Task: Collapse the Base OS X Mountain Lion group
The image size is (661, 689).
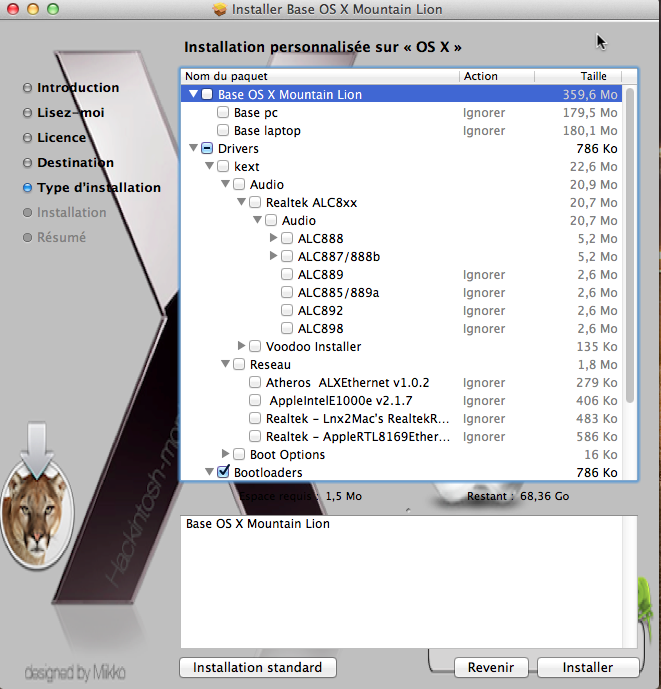Action: [x=193, y=94]
